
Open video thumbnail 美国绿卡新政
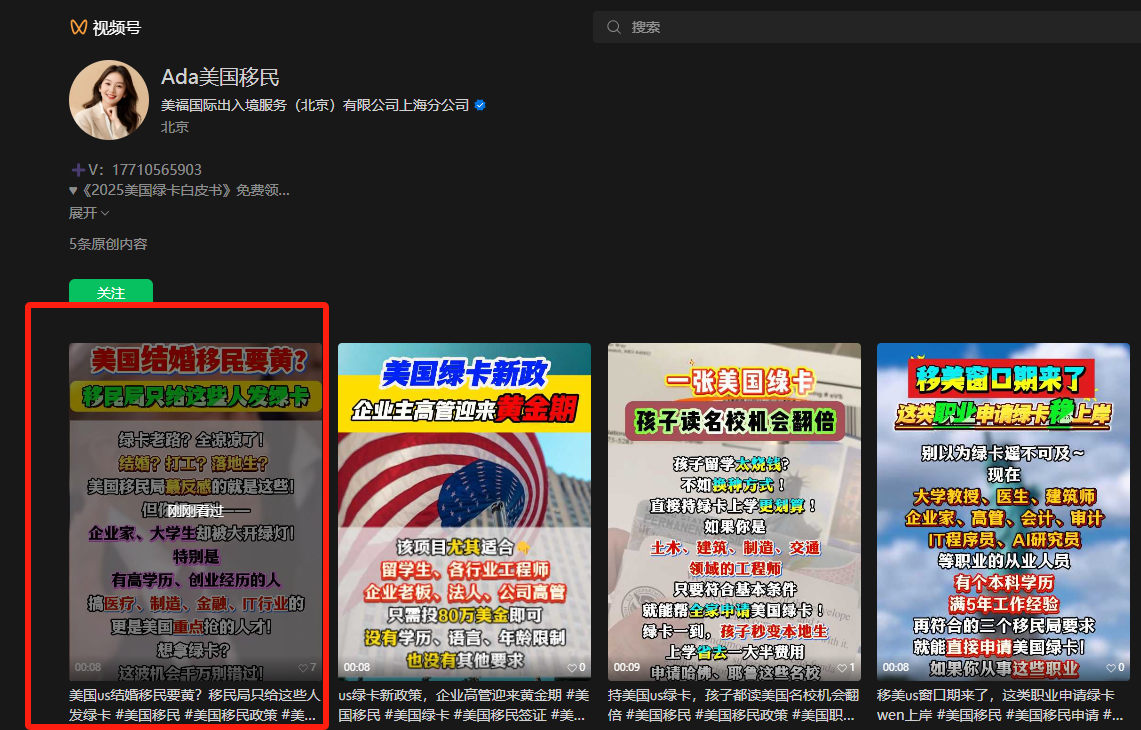tap(464, 512)
